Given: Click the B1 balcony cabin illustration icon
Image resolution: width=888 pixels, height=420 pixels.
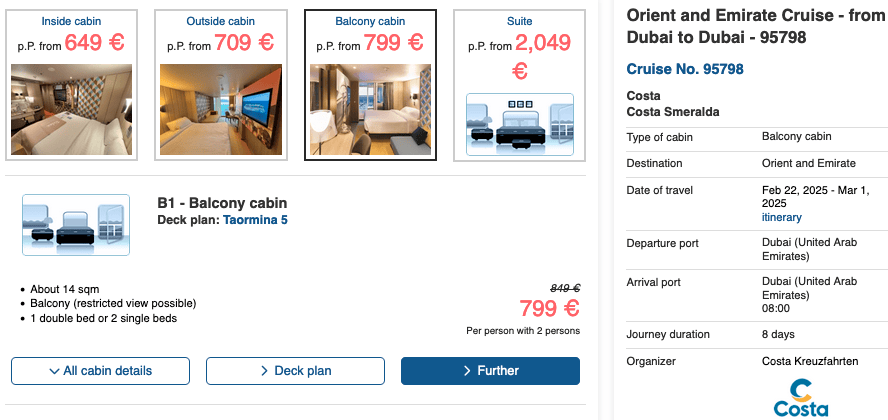Looking at the screenshot, I should coord(76,225).
